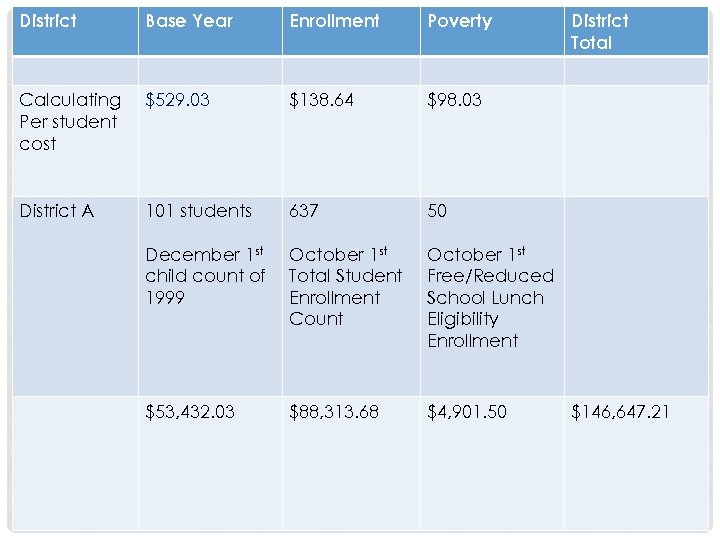Select the Base Year header cell
The image size is (720, 540).
pos(189,21)
